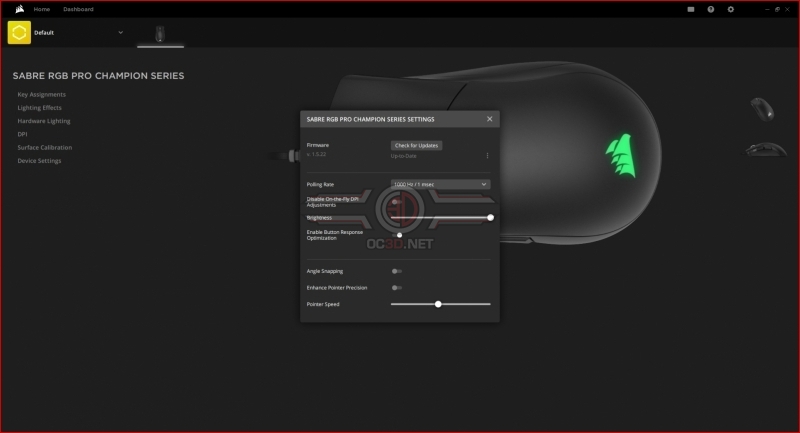The image size is (800, 433).
Task: Open Hardware Lighting section
Action: [x=44, y=121]
